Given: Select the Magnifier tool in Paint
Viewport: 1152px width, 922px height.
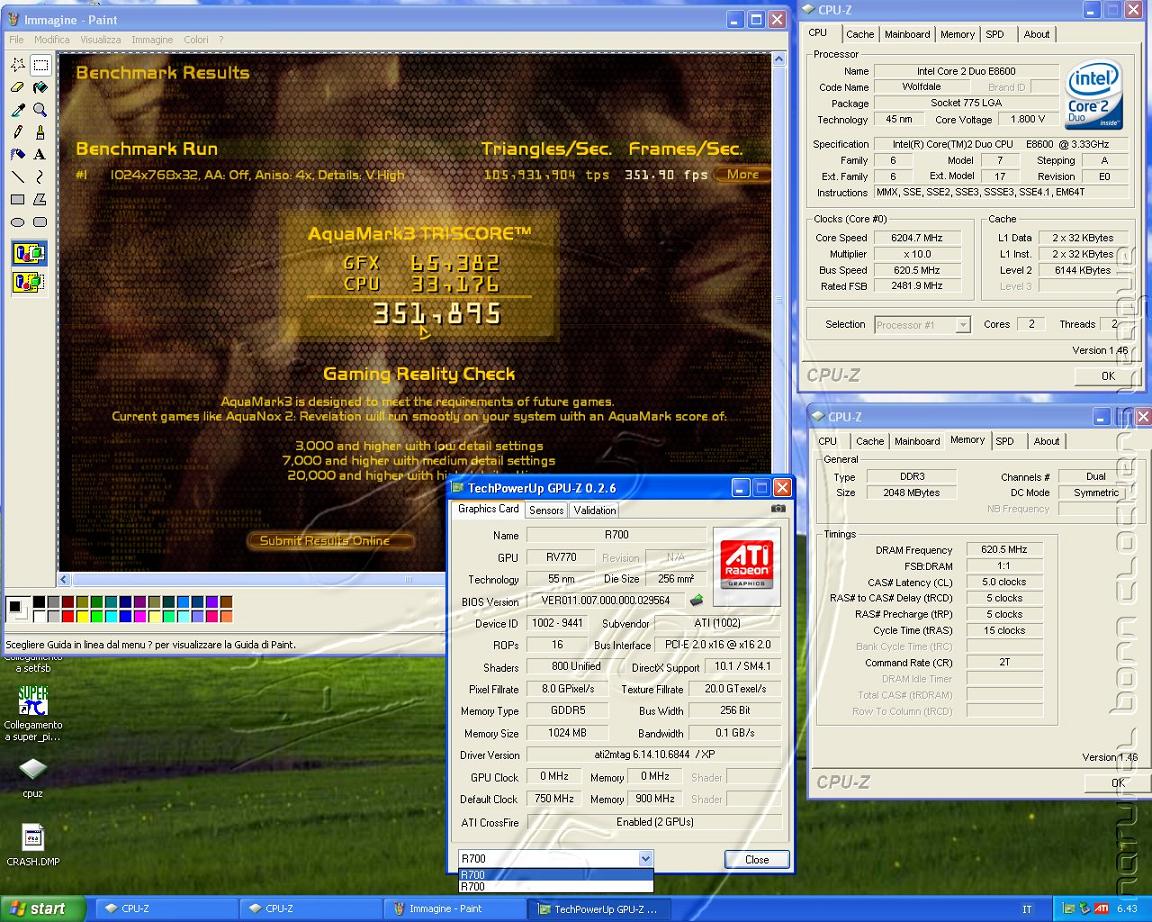Looking at the screenshot, I should [x=40, y=110].
